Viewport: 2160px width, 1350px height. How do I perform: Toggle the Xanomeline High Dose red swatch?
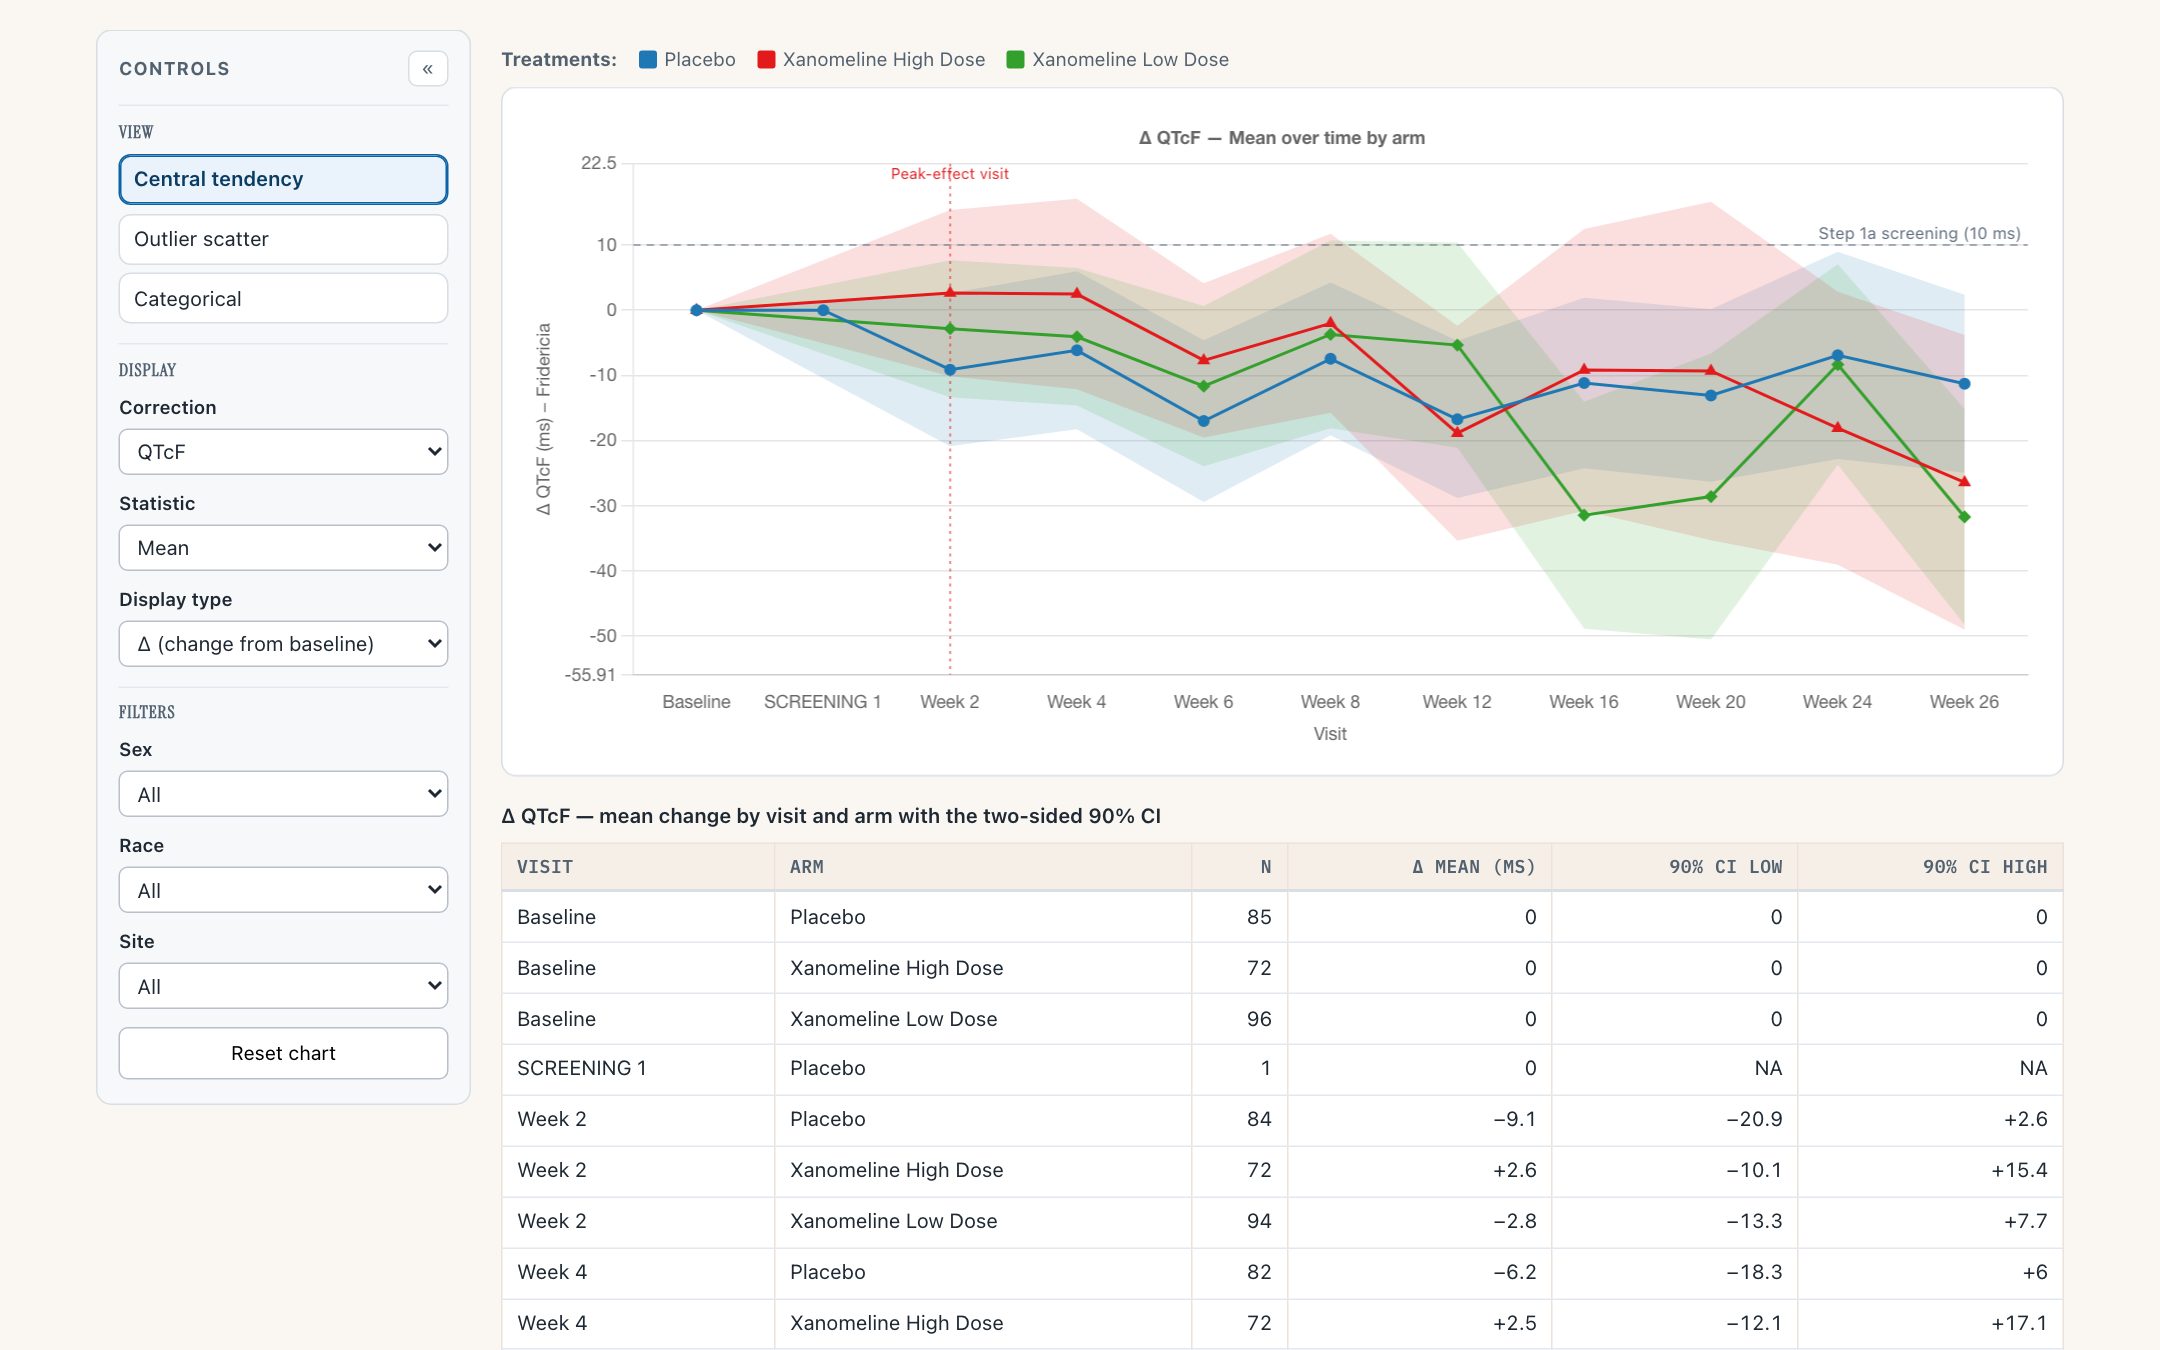[x=767, y=60]
